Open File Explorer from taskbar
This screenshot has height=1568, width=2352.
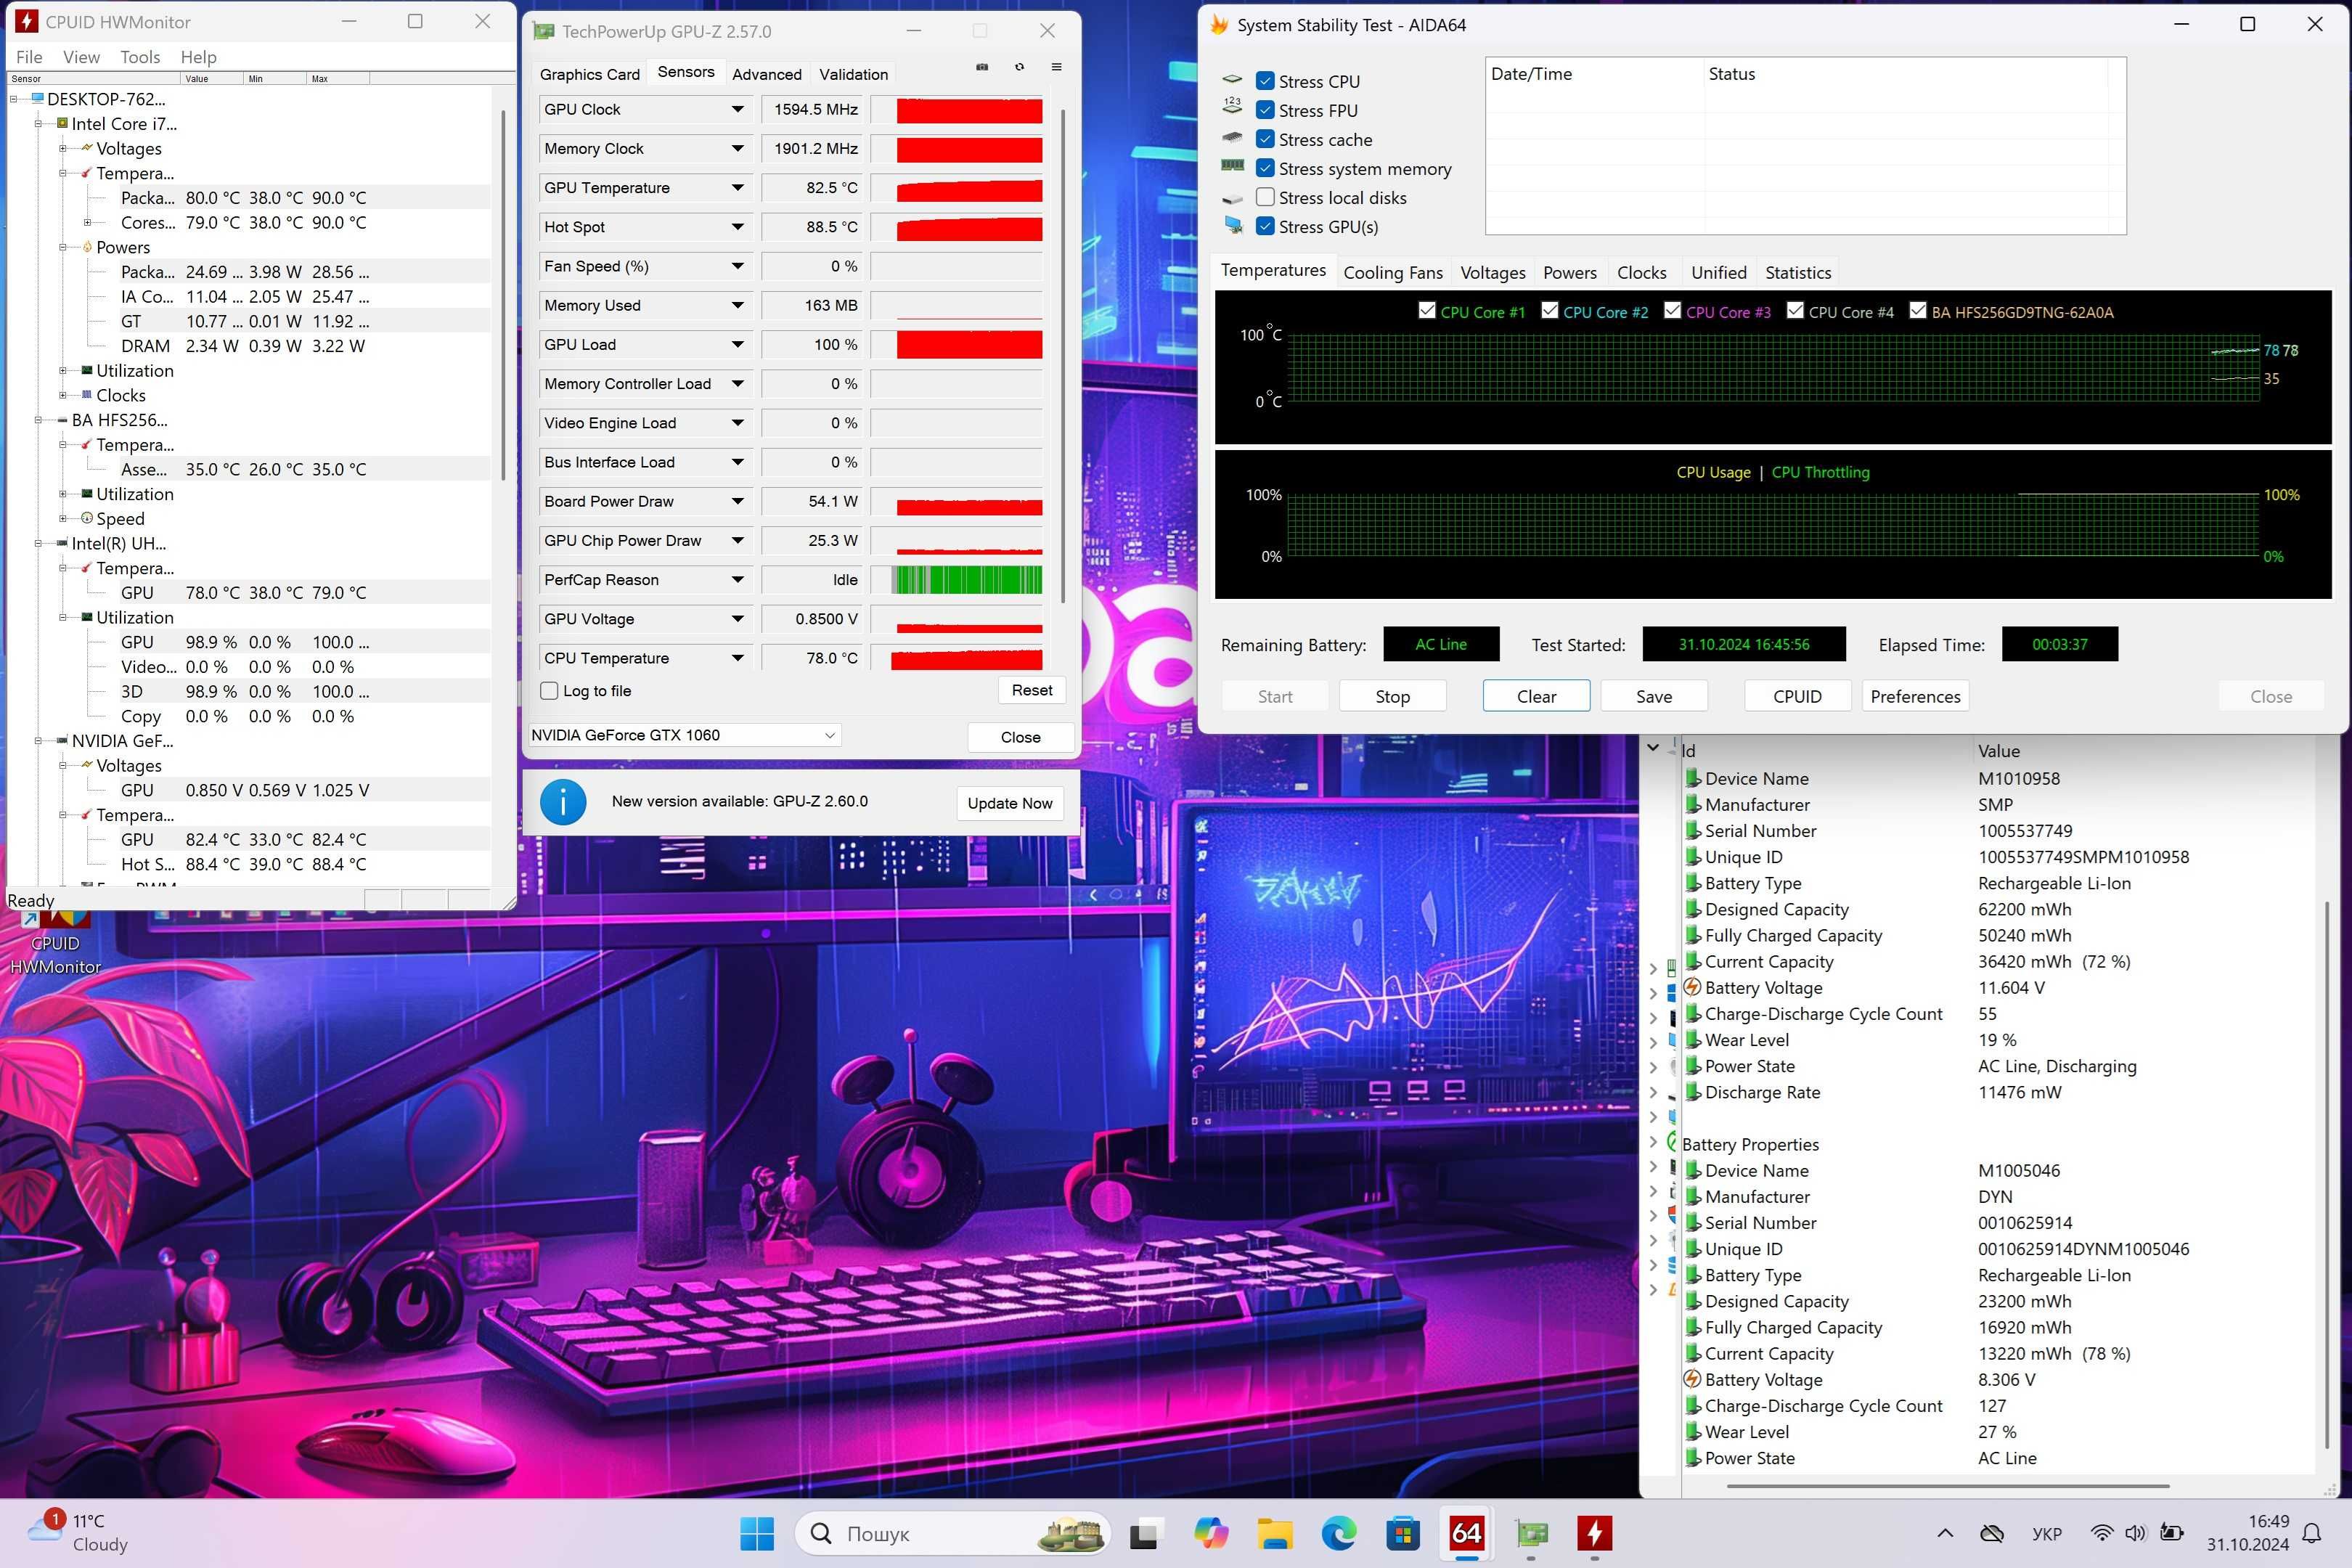[x=1274, y=1533]
